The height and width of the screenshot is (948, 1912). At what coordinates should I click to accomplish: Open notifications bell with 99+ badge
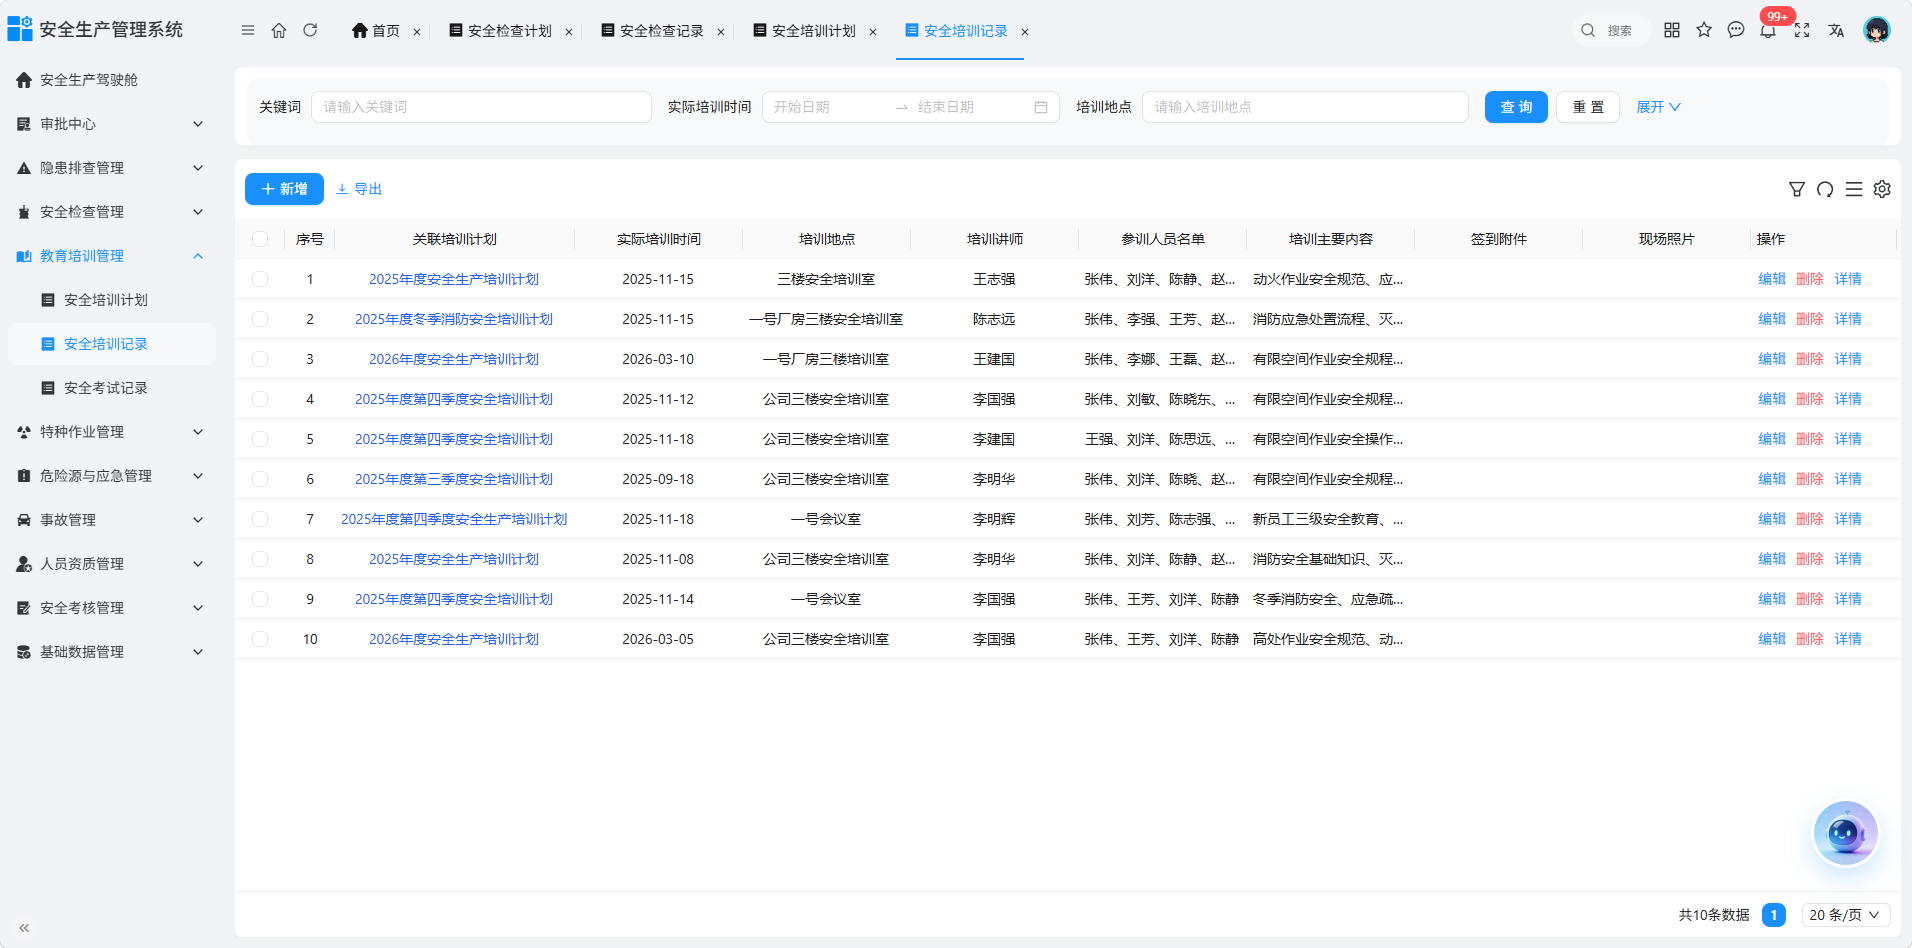1768,30
